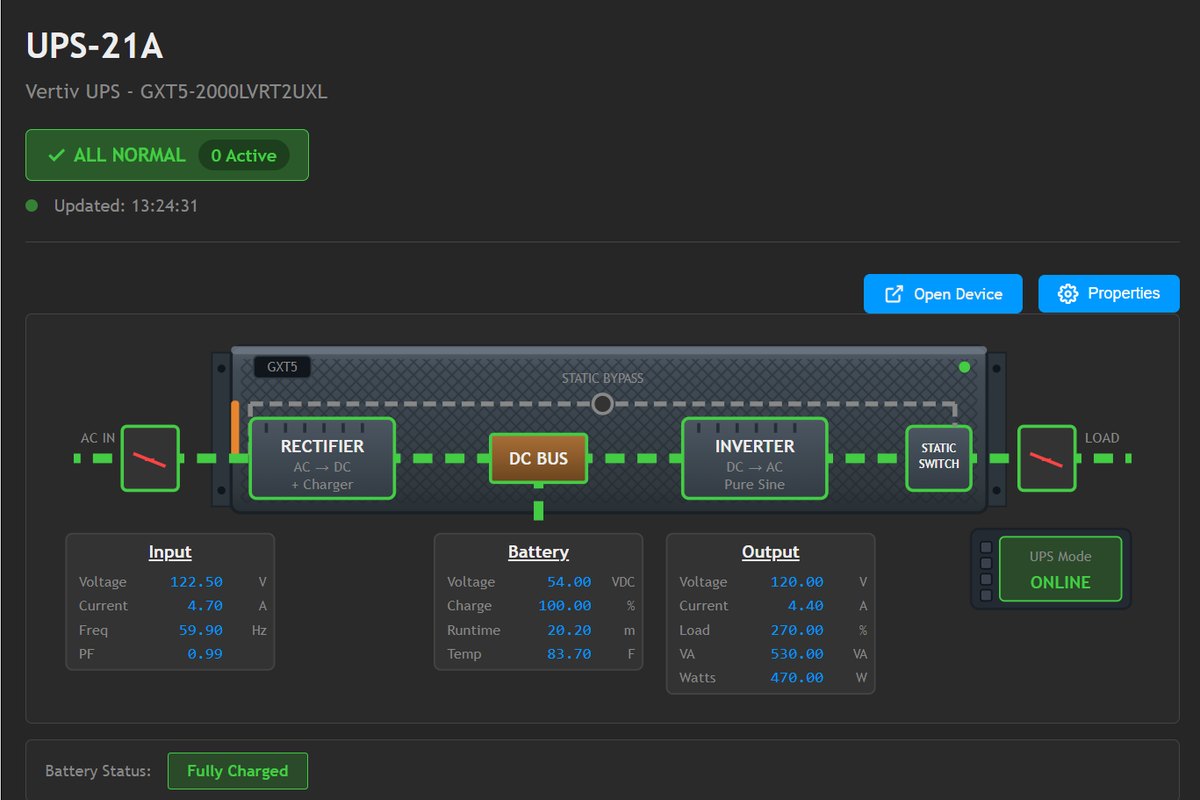
Task: Click the battery voltage value 54.00
Action: pyautogui.click(x=569, y=582)
